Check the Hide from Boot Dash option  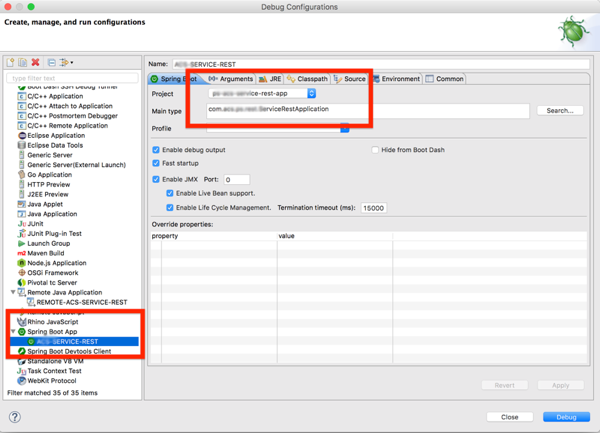pyautogui.click(x=375, y=150)
